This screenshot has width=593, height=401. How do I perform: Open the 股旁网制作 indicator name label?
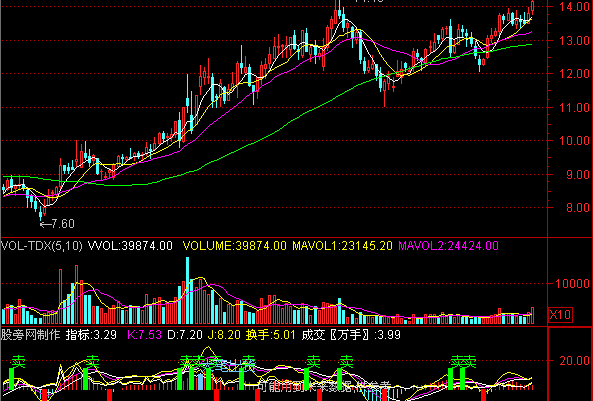(x=30, y=335)
